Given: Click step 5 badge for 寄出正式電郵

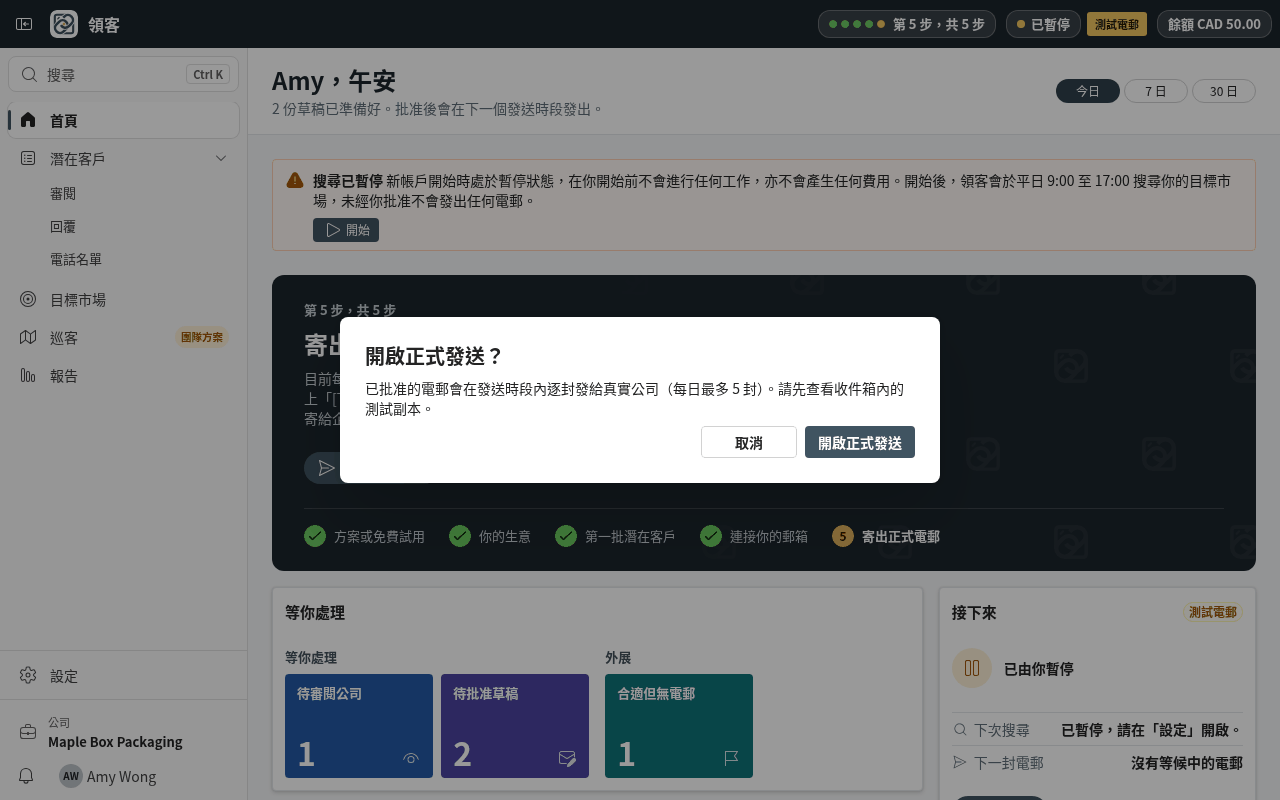Looking at the screenshot, I should [x=843, y=536].
